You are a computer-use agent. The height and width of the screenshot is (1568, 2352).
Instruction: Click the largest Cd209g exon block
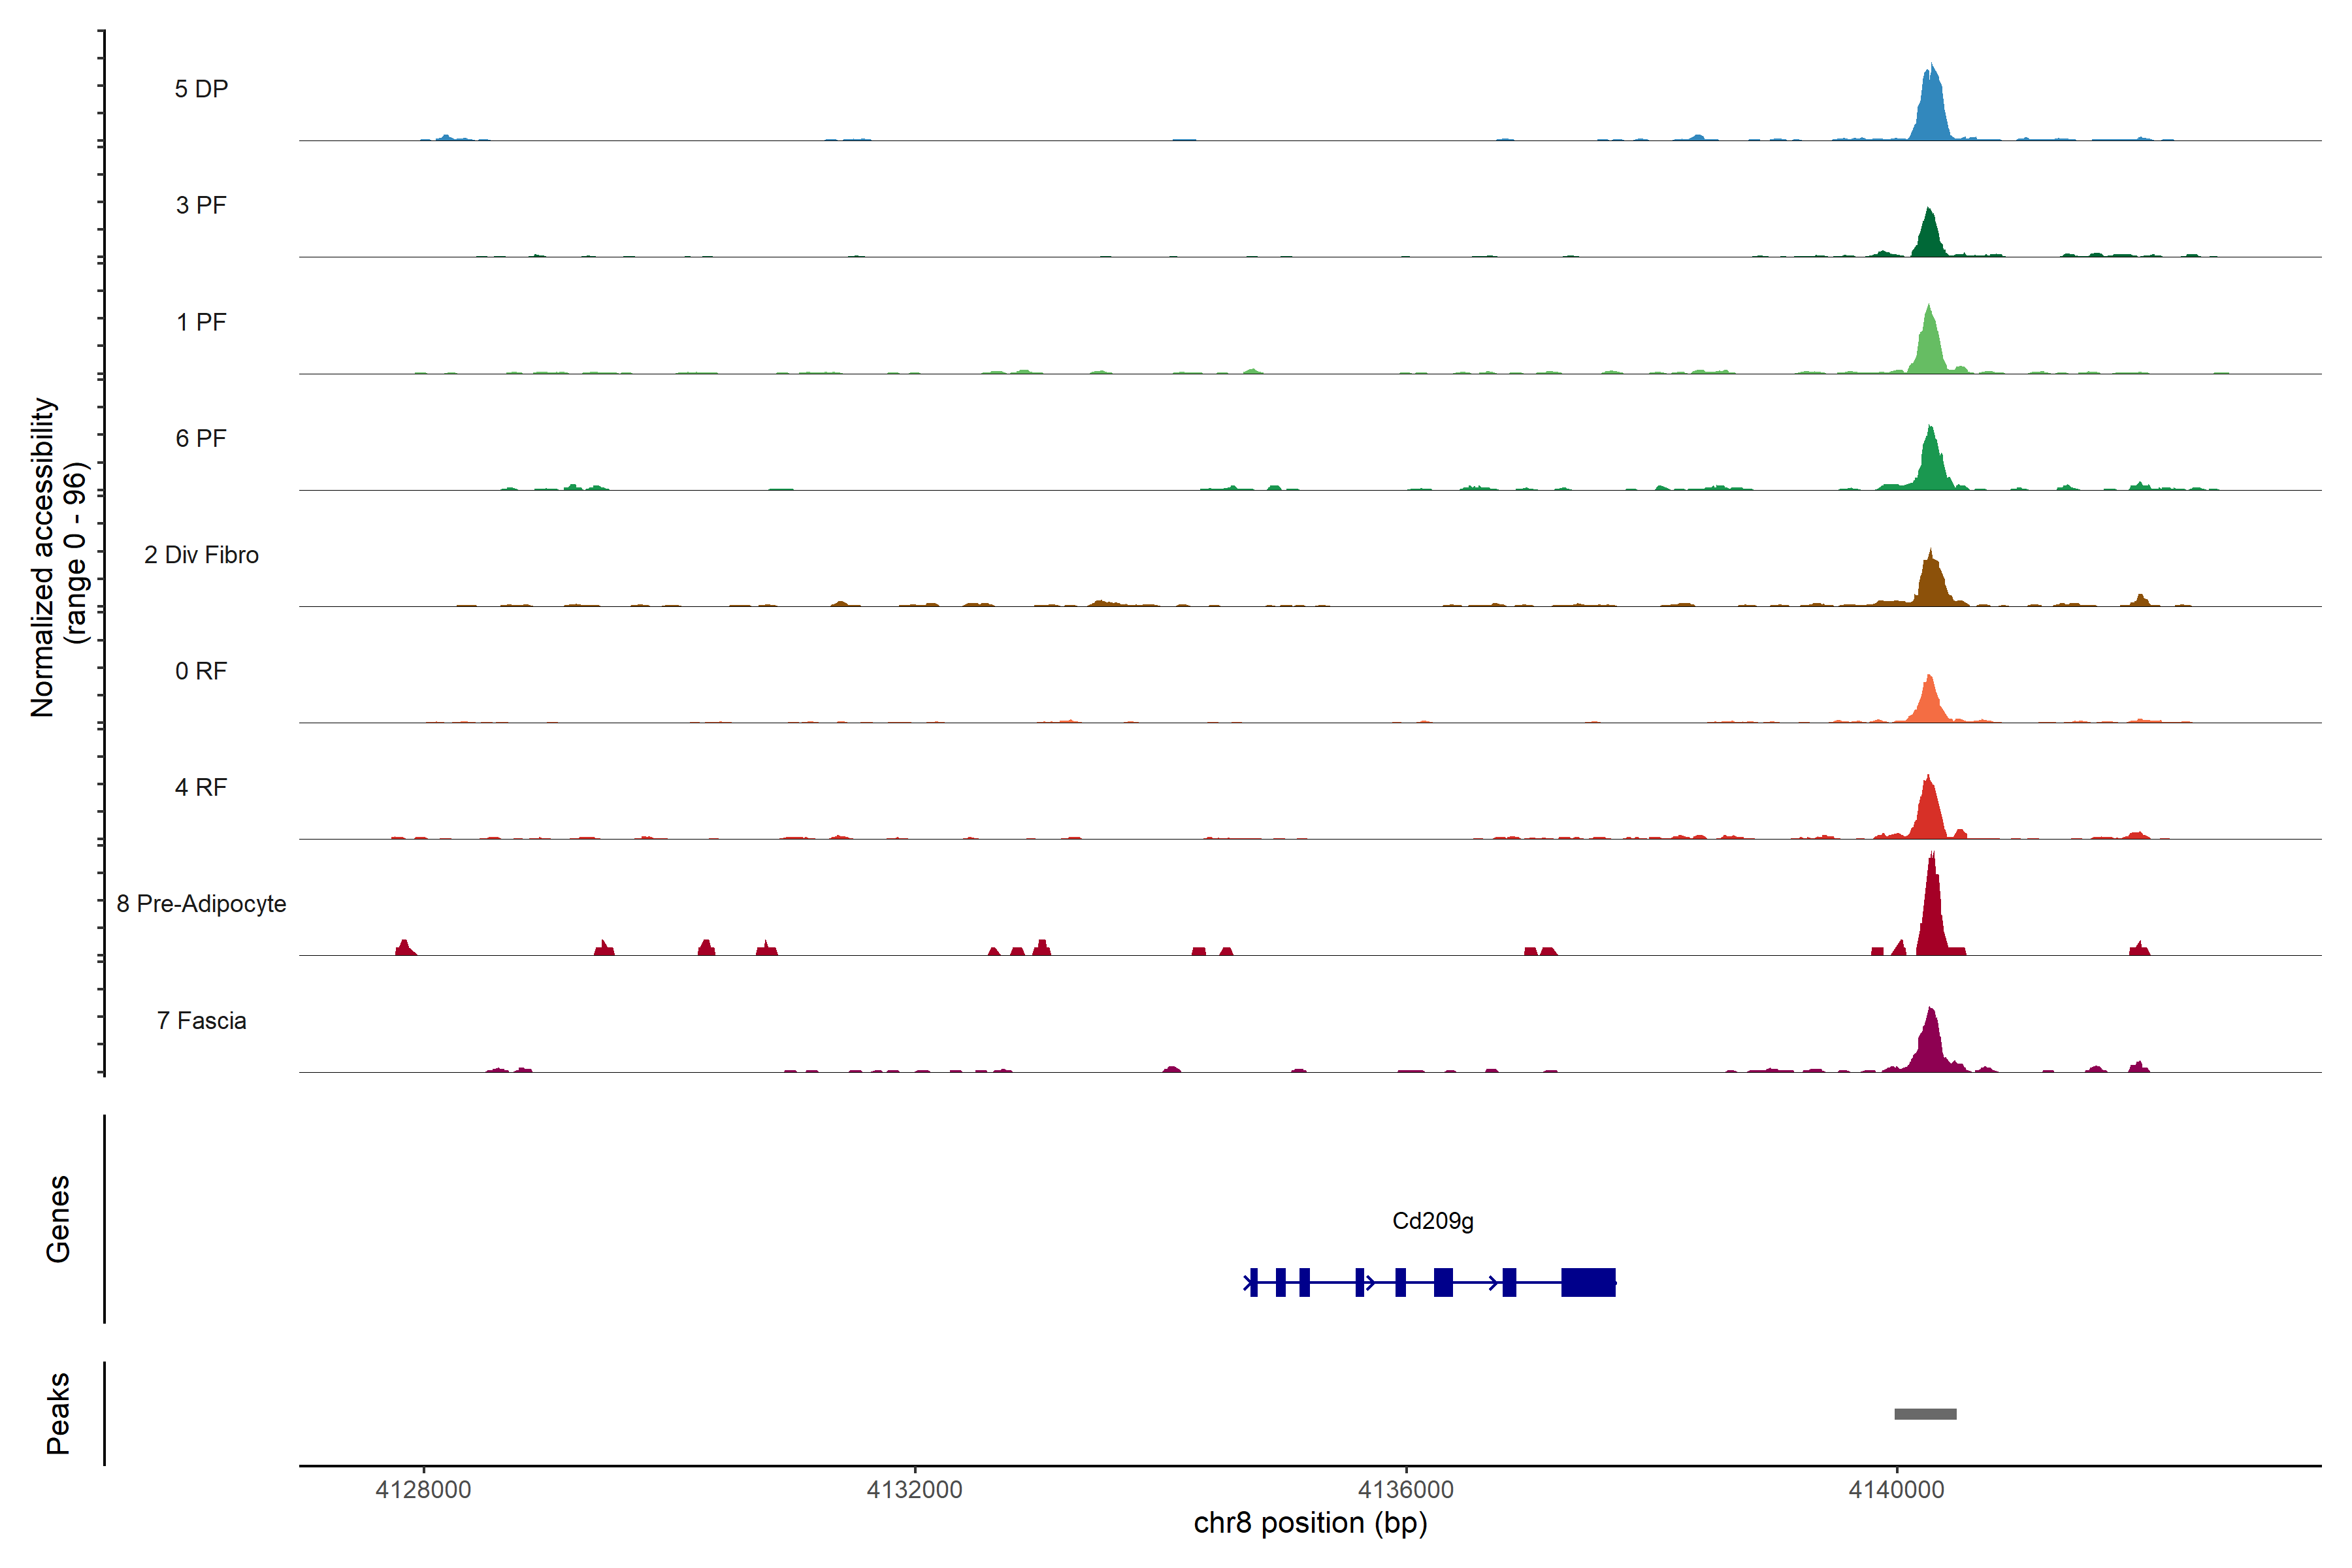point(1588,1282)
